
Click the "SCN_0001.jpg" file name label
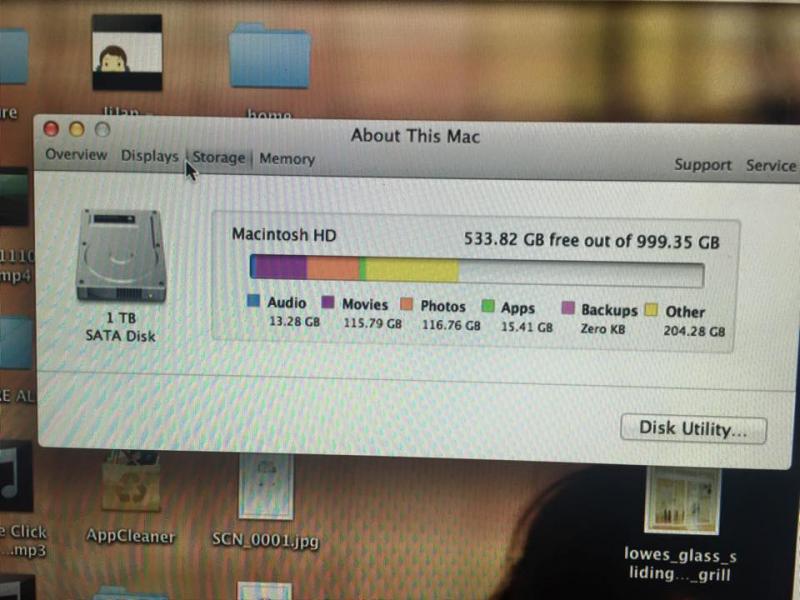(x=265, y=540)
